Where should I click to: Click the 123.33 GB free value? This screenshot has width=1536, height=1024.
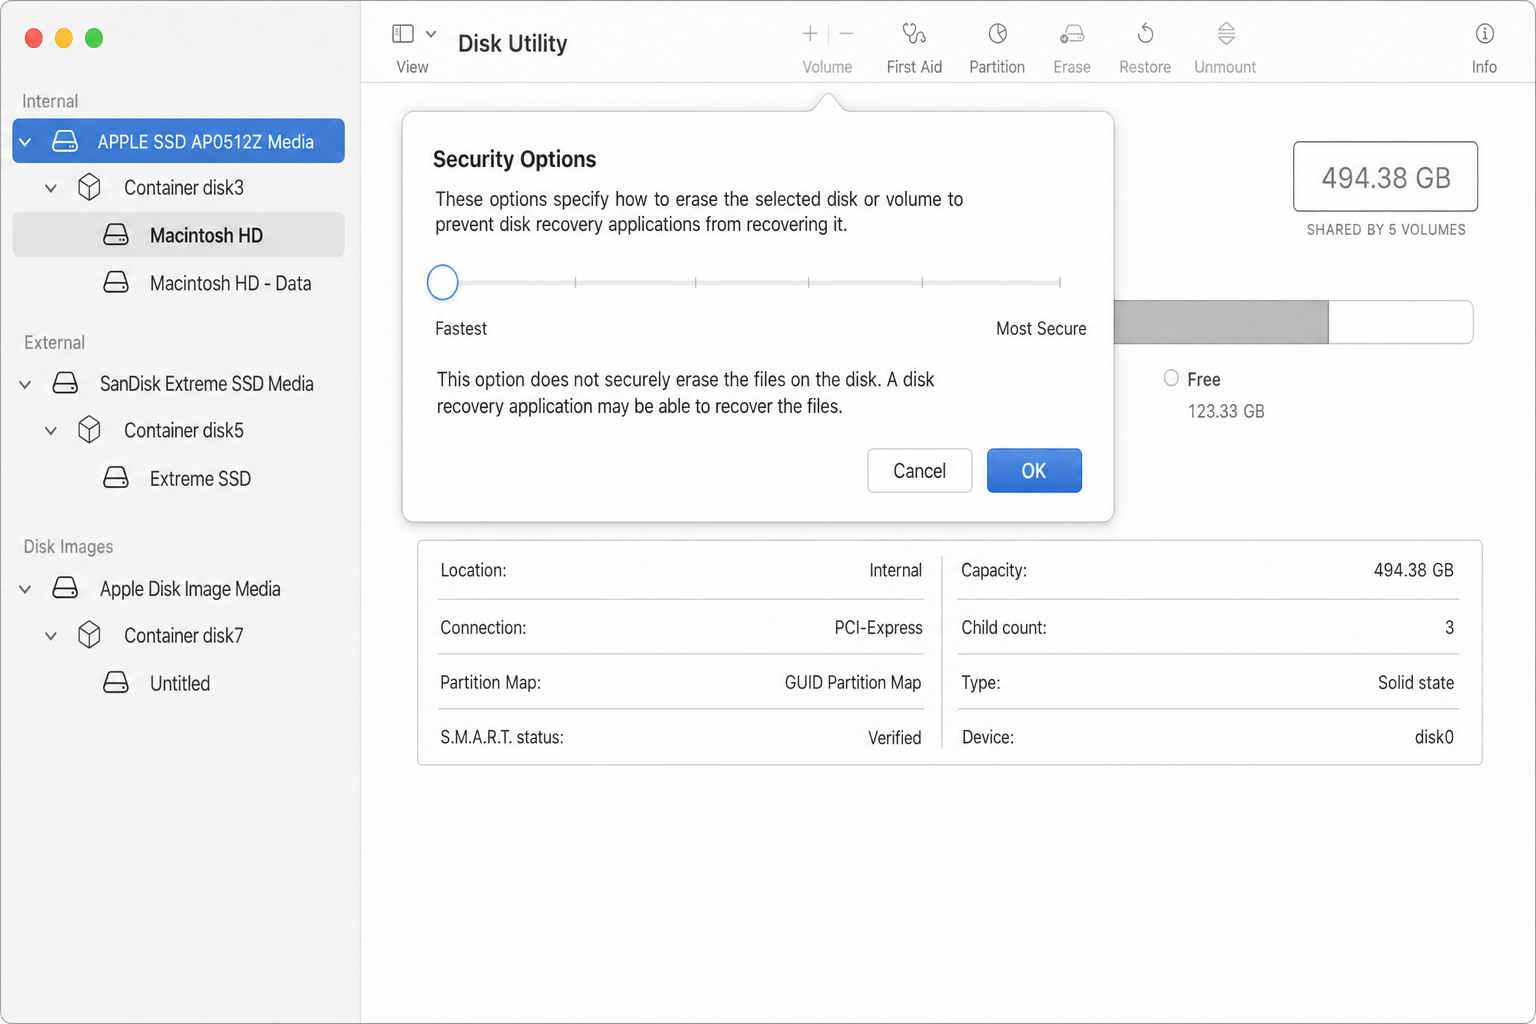coord(1226,411)
